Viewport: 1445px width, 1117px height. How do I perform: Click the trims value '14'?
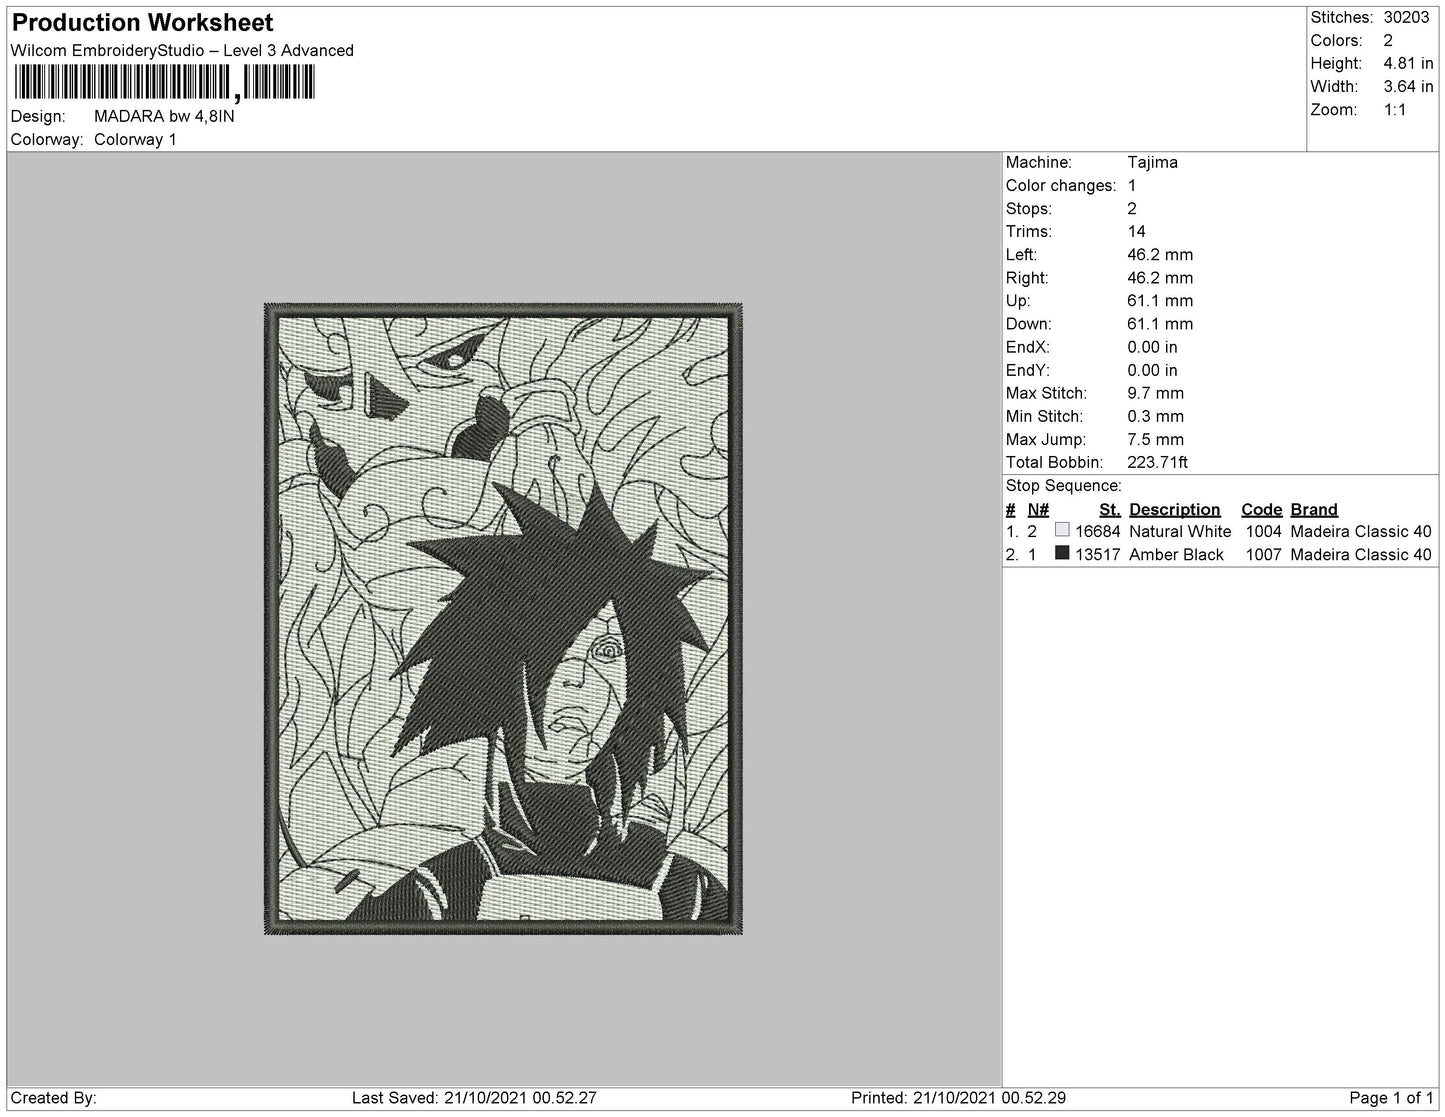click(1136, 231)
